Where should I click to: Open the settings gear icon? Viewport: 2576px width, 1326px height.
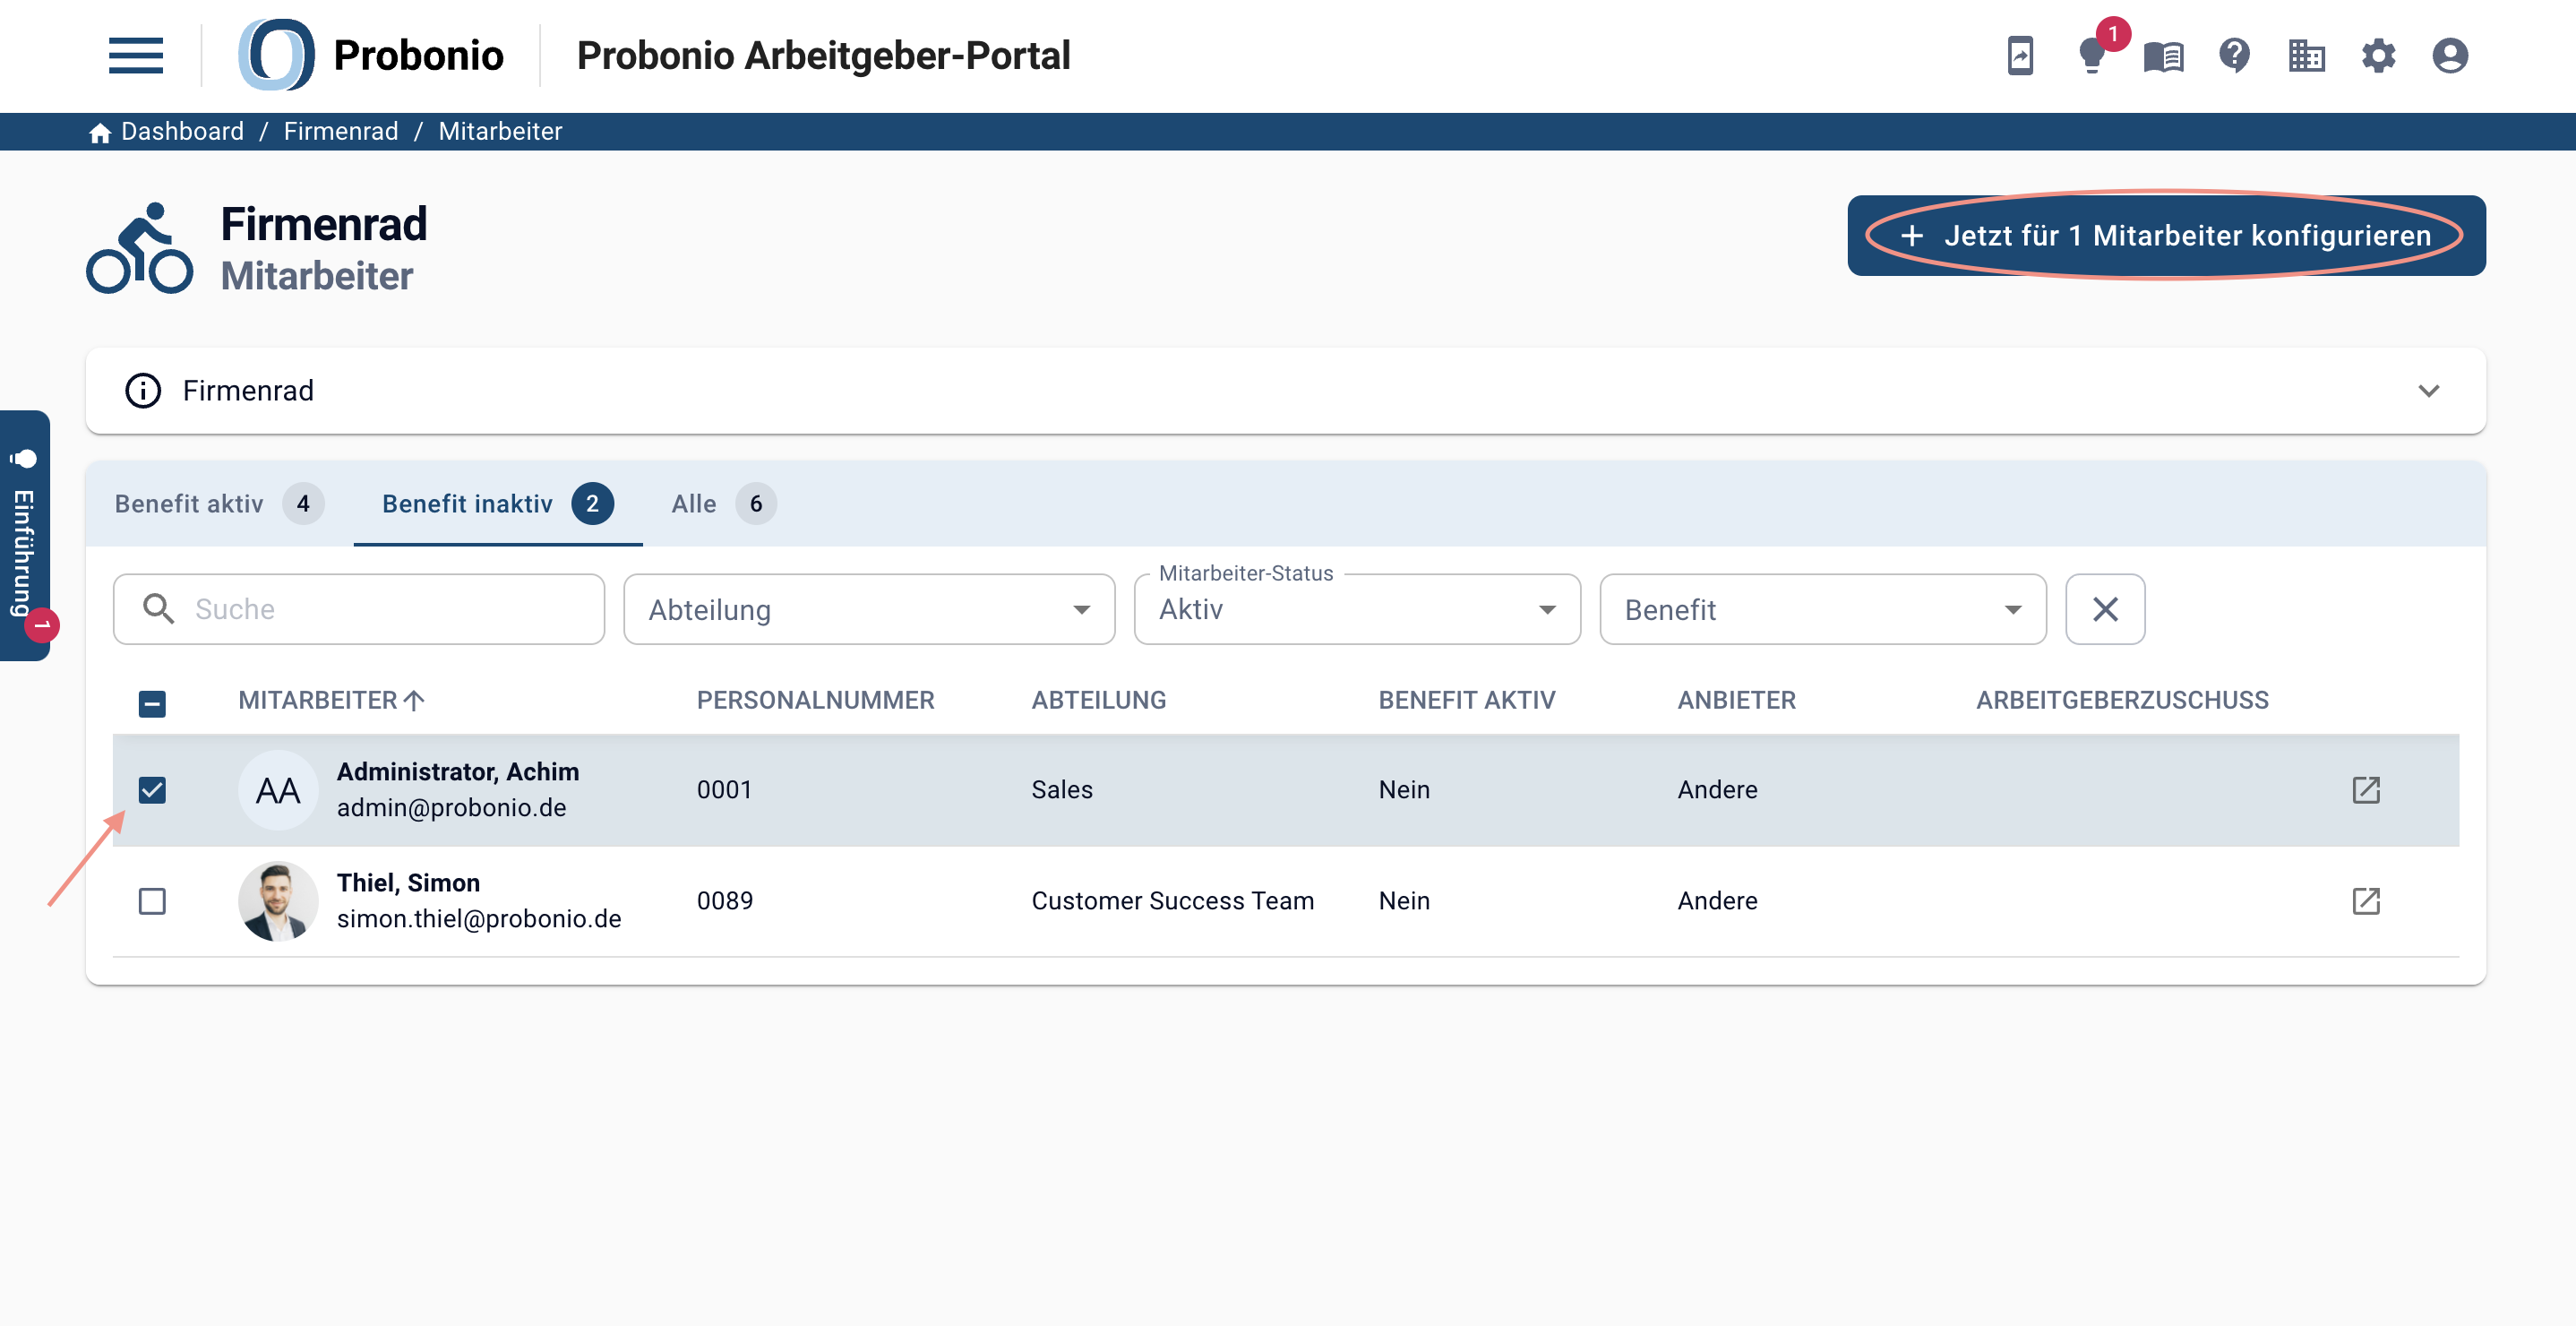(x=2378, y=56)
